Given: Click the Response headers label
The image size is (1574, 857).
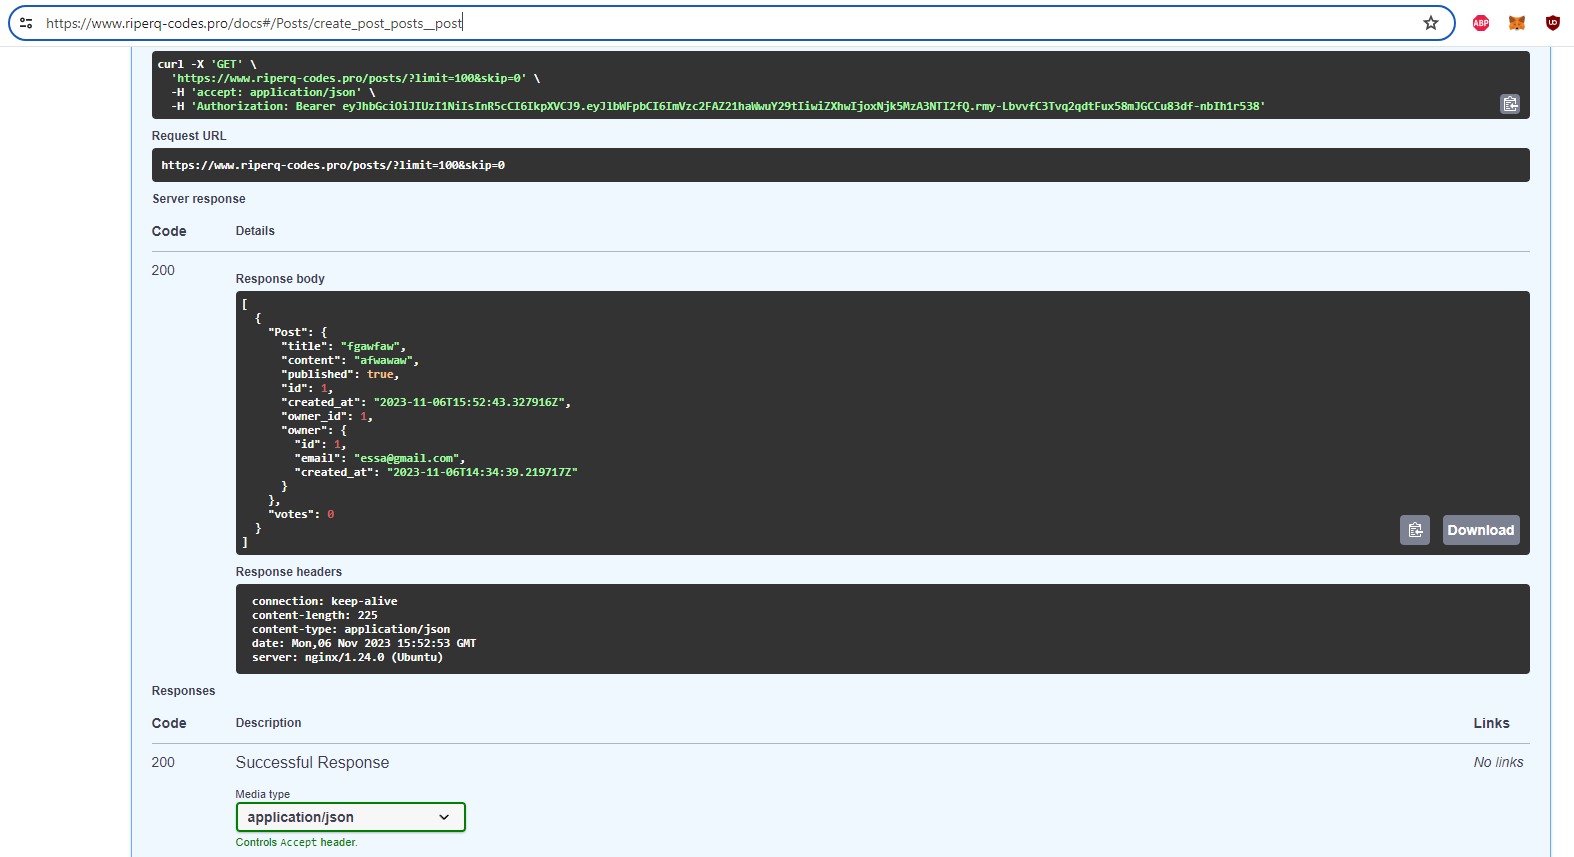Looking at the screenshot, I should [x=289, y=572].
